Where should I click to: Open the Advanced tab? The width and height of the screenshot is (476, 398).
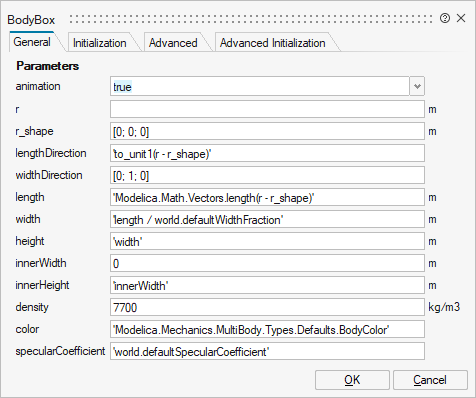coord(173,43)
